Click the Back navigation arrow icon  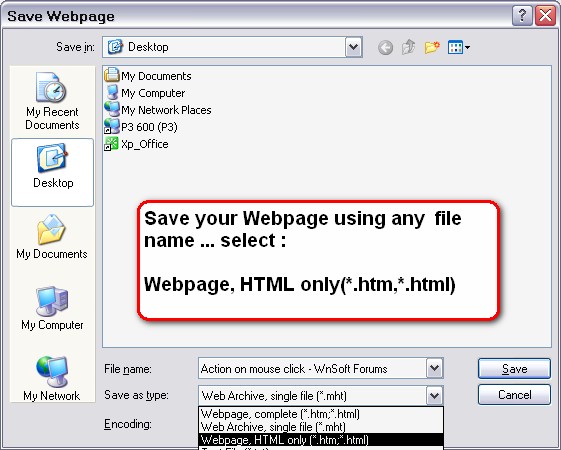point(385,47)
